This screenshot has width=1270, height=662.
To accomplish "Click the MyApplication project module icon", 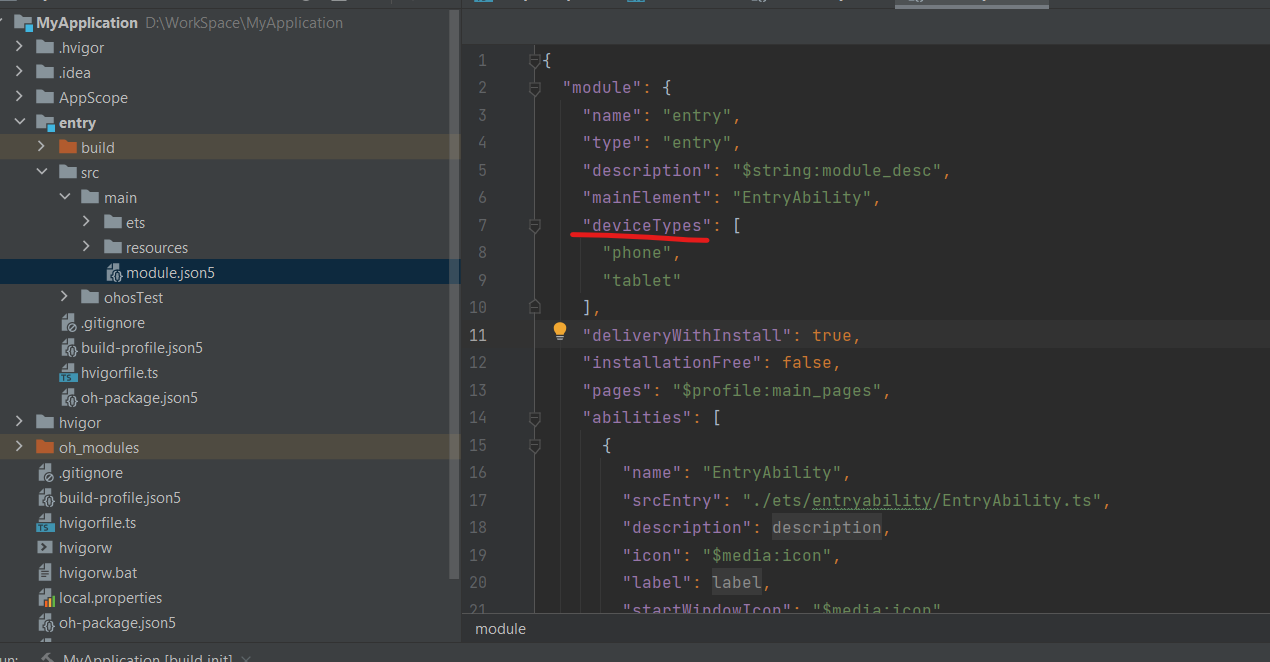I will (23, 22).
